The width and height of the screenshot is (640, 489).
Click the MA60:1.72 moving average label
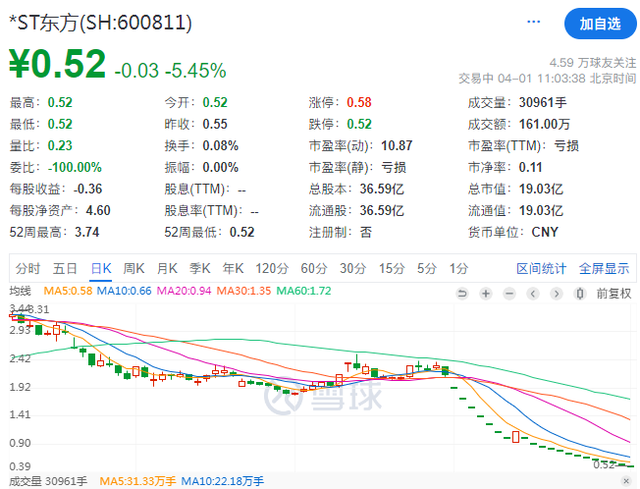click(x=304, y=291)
